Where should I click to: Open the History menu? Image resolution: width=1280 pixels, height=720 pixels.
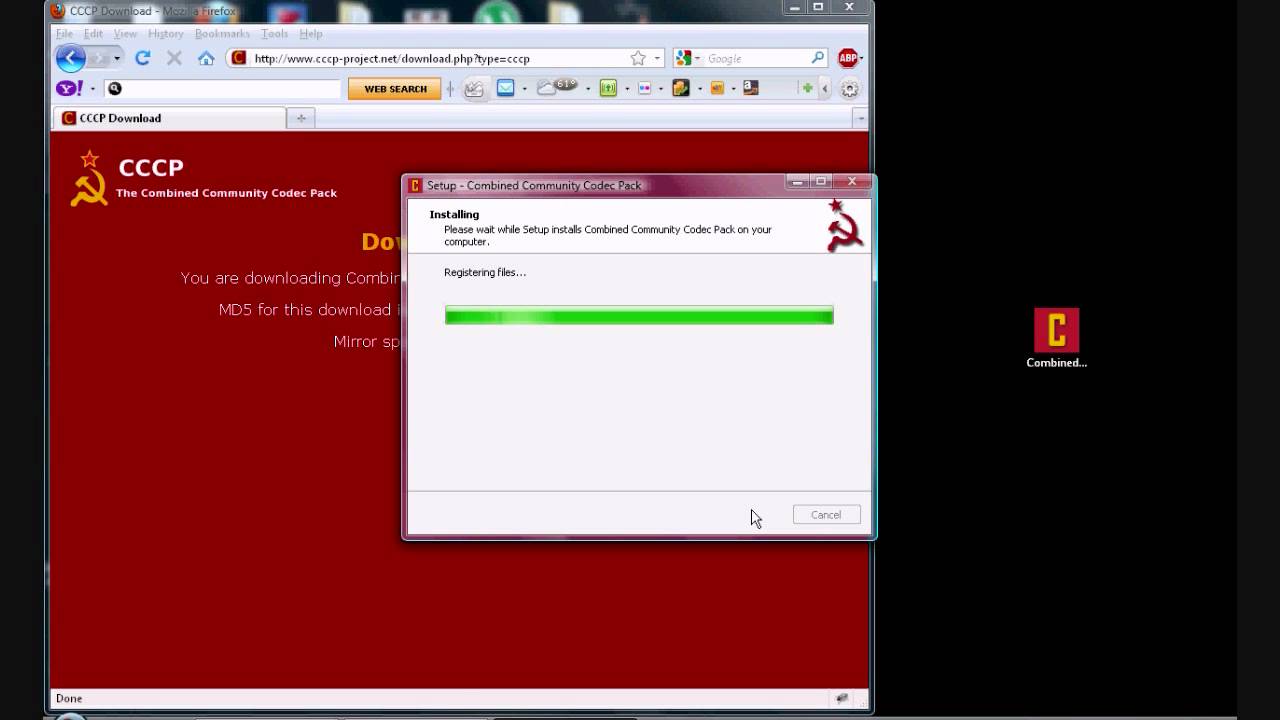pos(166,33)
